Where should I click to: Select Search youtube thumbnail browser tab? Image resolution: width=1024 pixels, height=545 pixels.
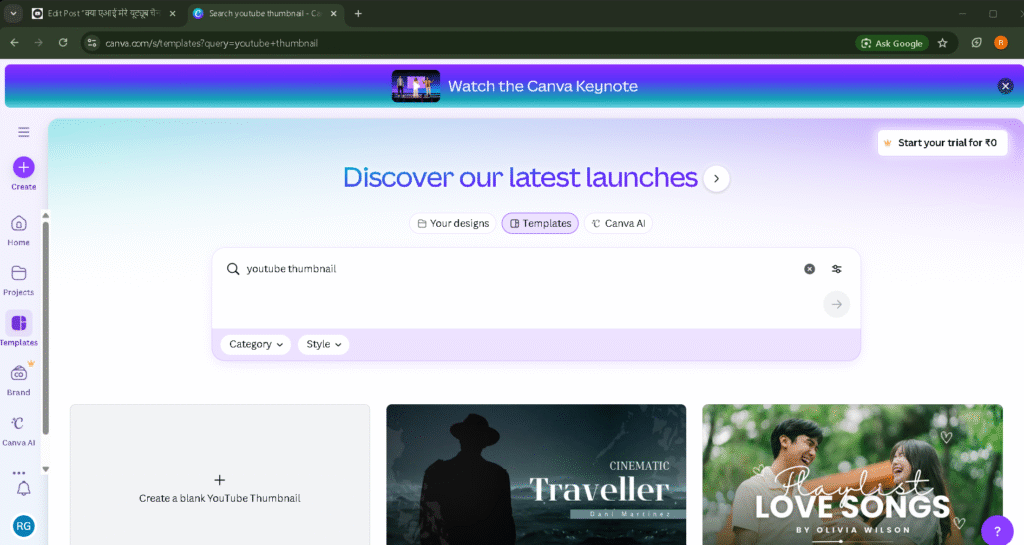[x=265, y=14]
